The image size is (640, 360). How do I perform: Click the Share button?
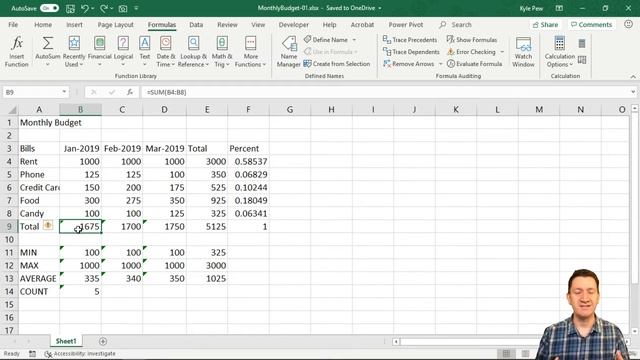pyautogui.click(x=545, y=24)
